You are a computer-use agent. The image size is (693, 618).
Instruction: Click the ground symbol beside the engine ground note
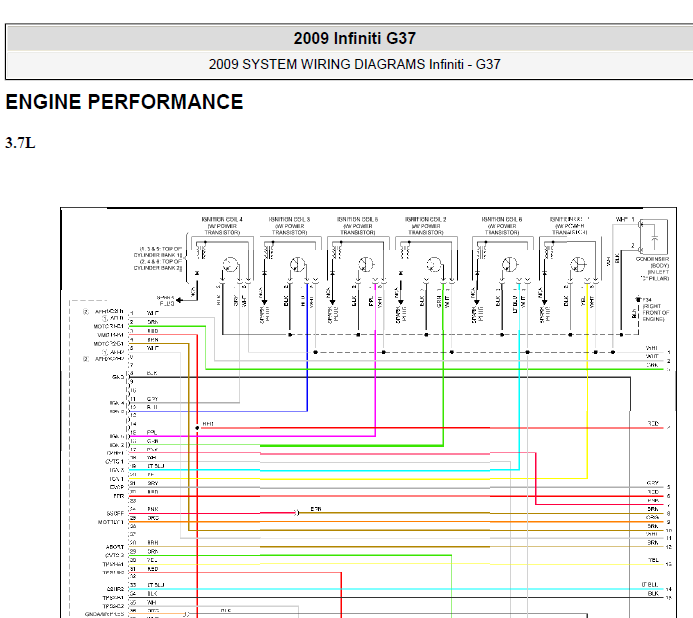click(x=638, y=299)
